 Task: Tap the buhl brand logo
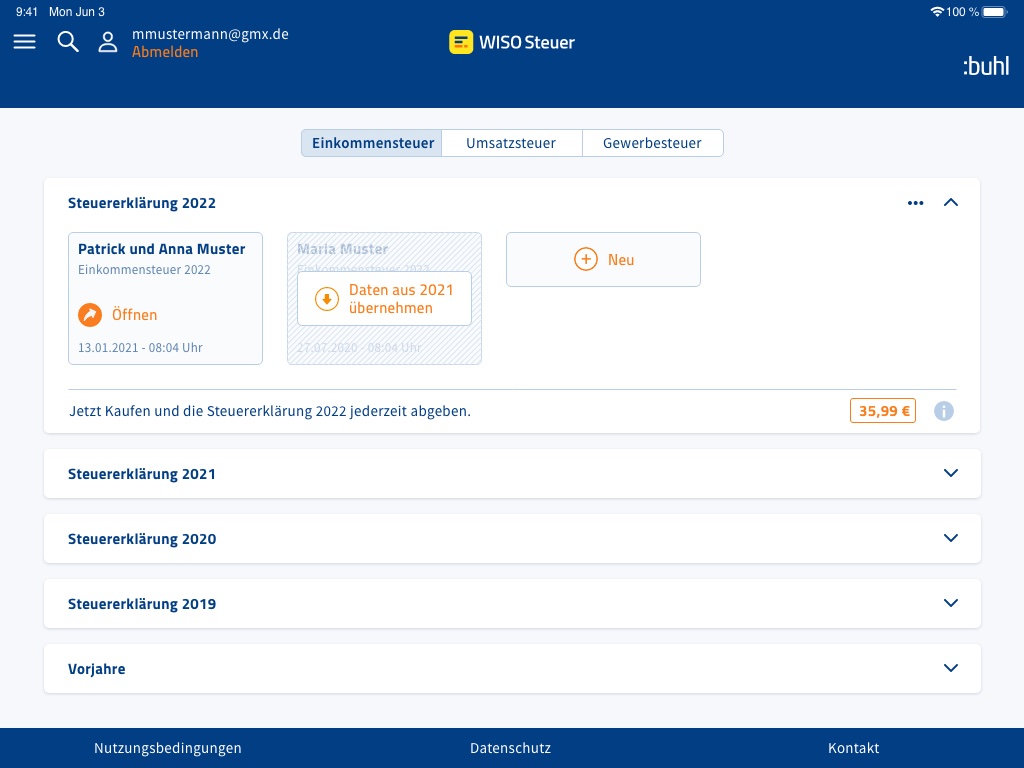(x=985, y=67)
